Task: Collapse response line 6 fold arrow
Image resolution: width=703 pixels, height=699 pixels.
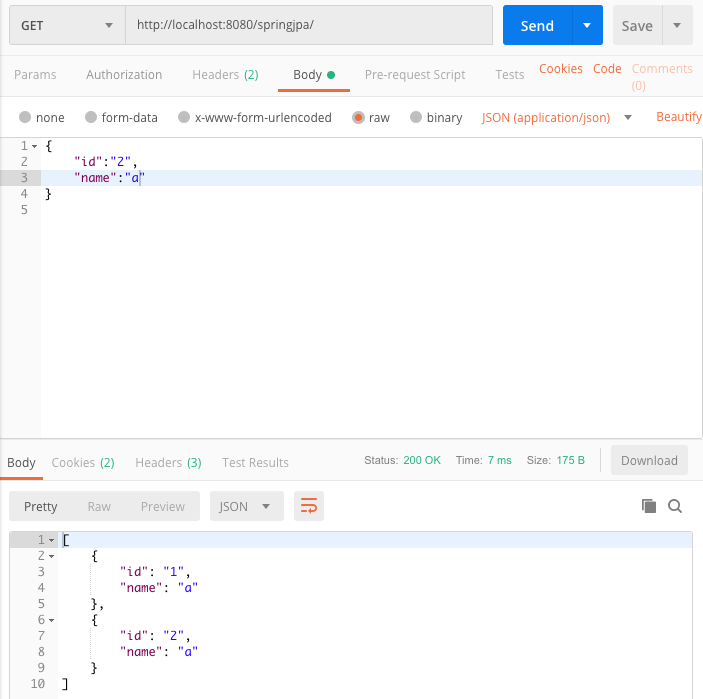Action: [51, 620]
